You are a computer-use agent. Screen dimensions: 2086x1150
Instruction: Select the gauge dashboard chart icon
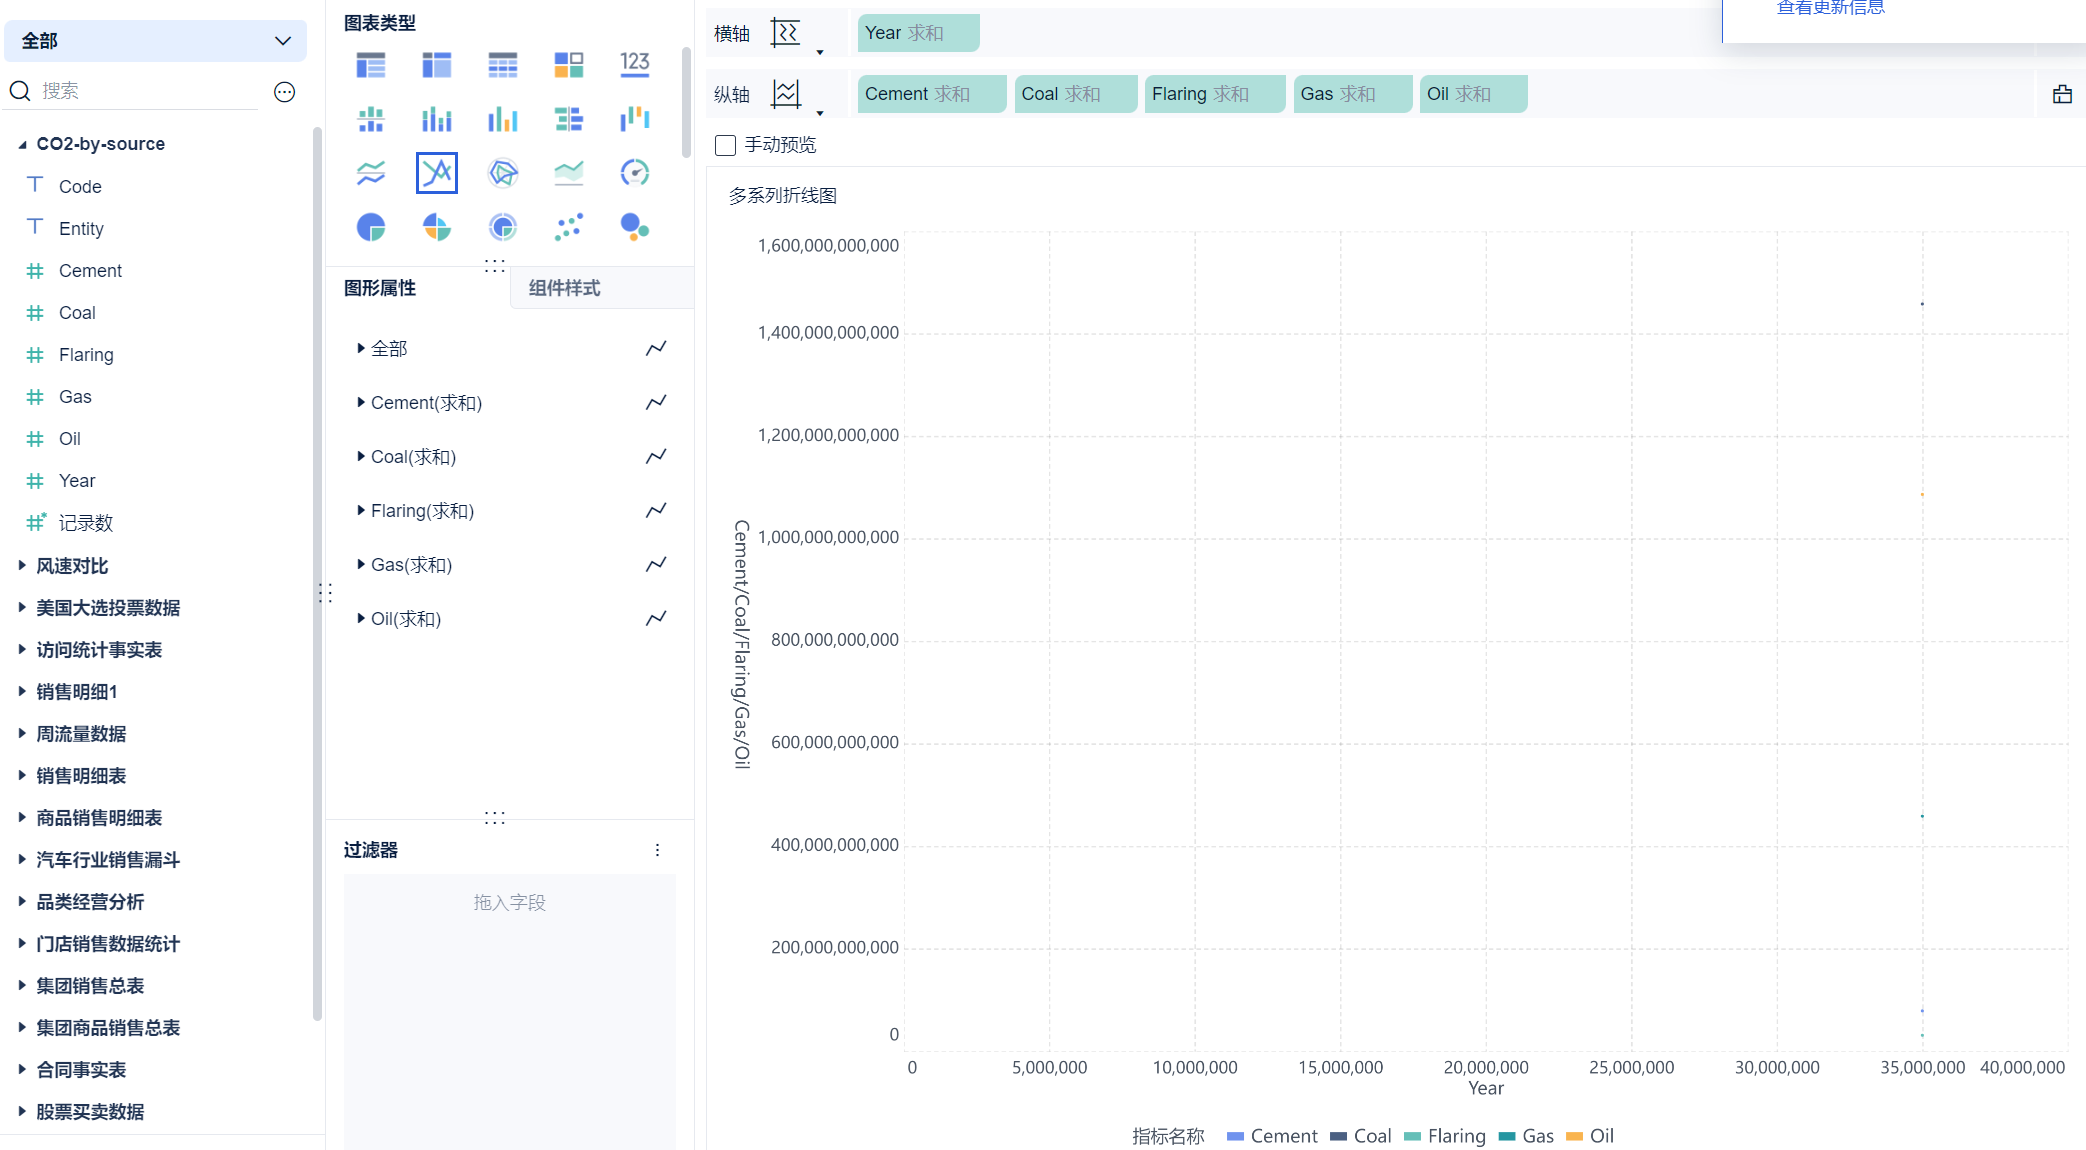(634, 173)
